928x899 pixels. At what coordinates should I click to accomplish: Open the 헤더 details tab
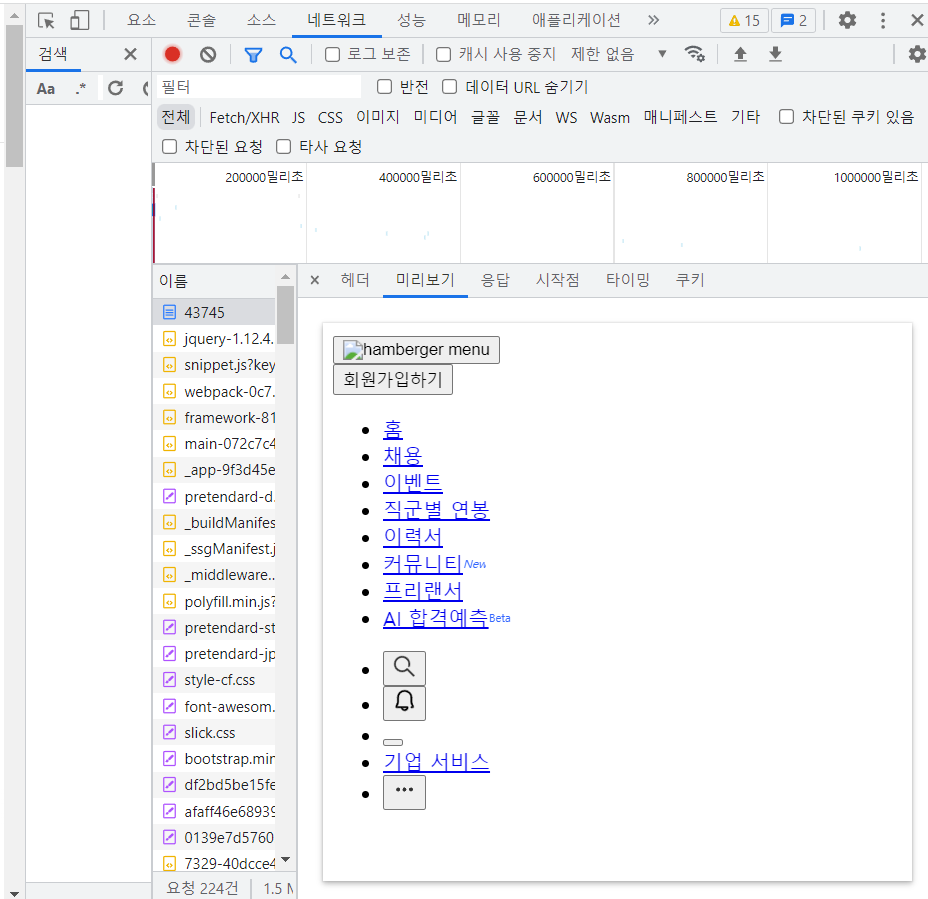pos(355,280)
